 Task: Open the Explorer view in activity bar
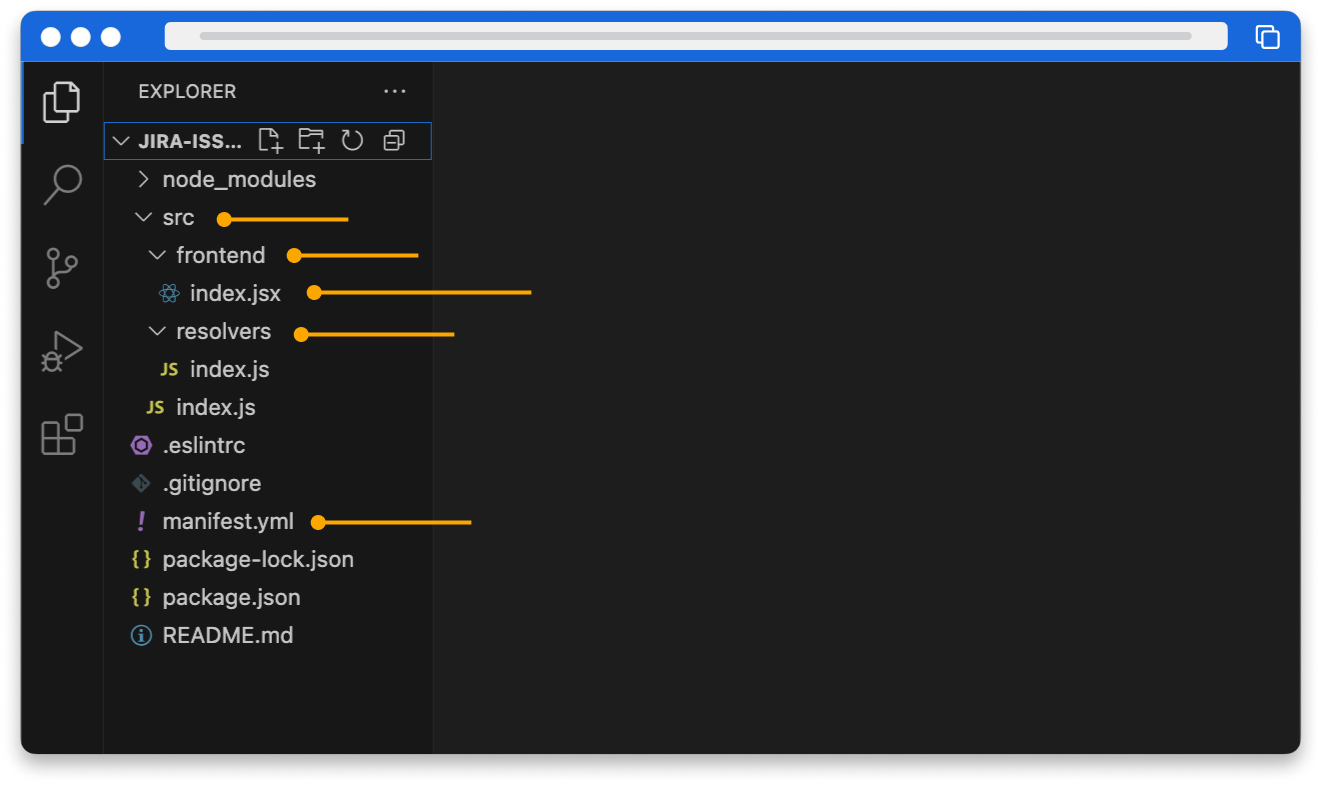[x=62, y=102]
